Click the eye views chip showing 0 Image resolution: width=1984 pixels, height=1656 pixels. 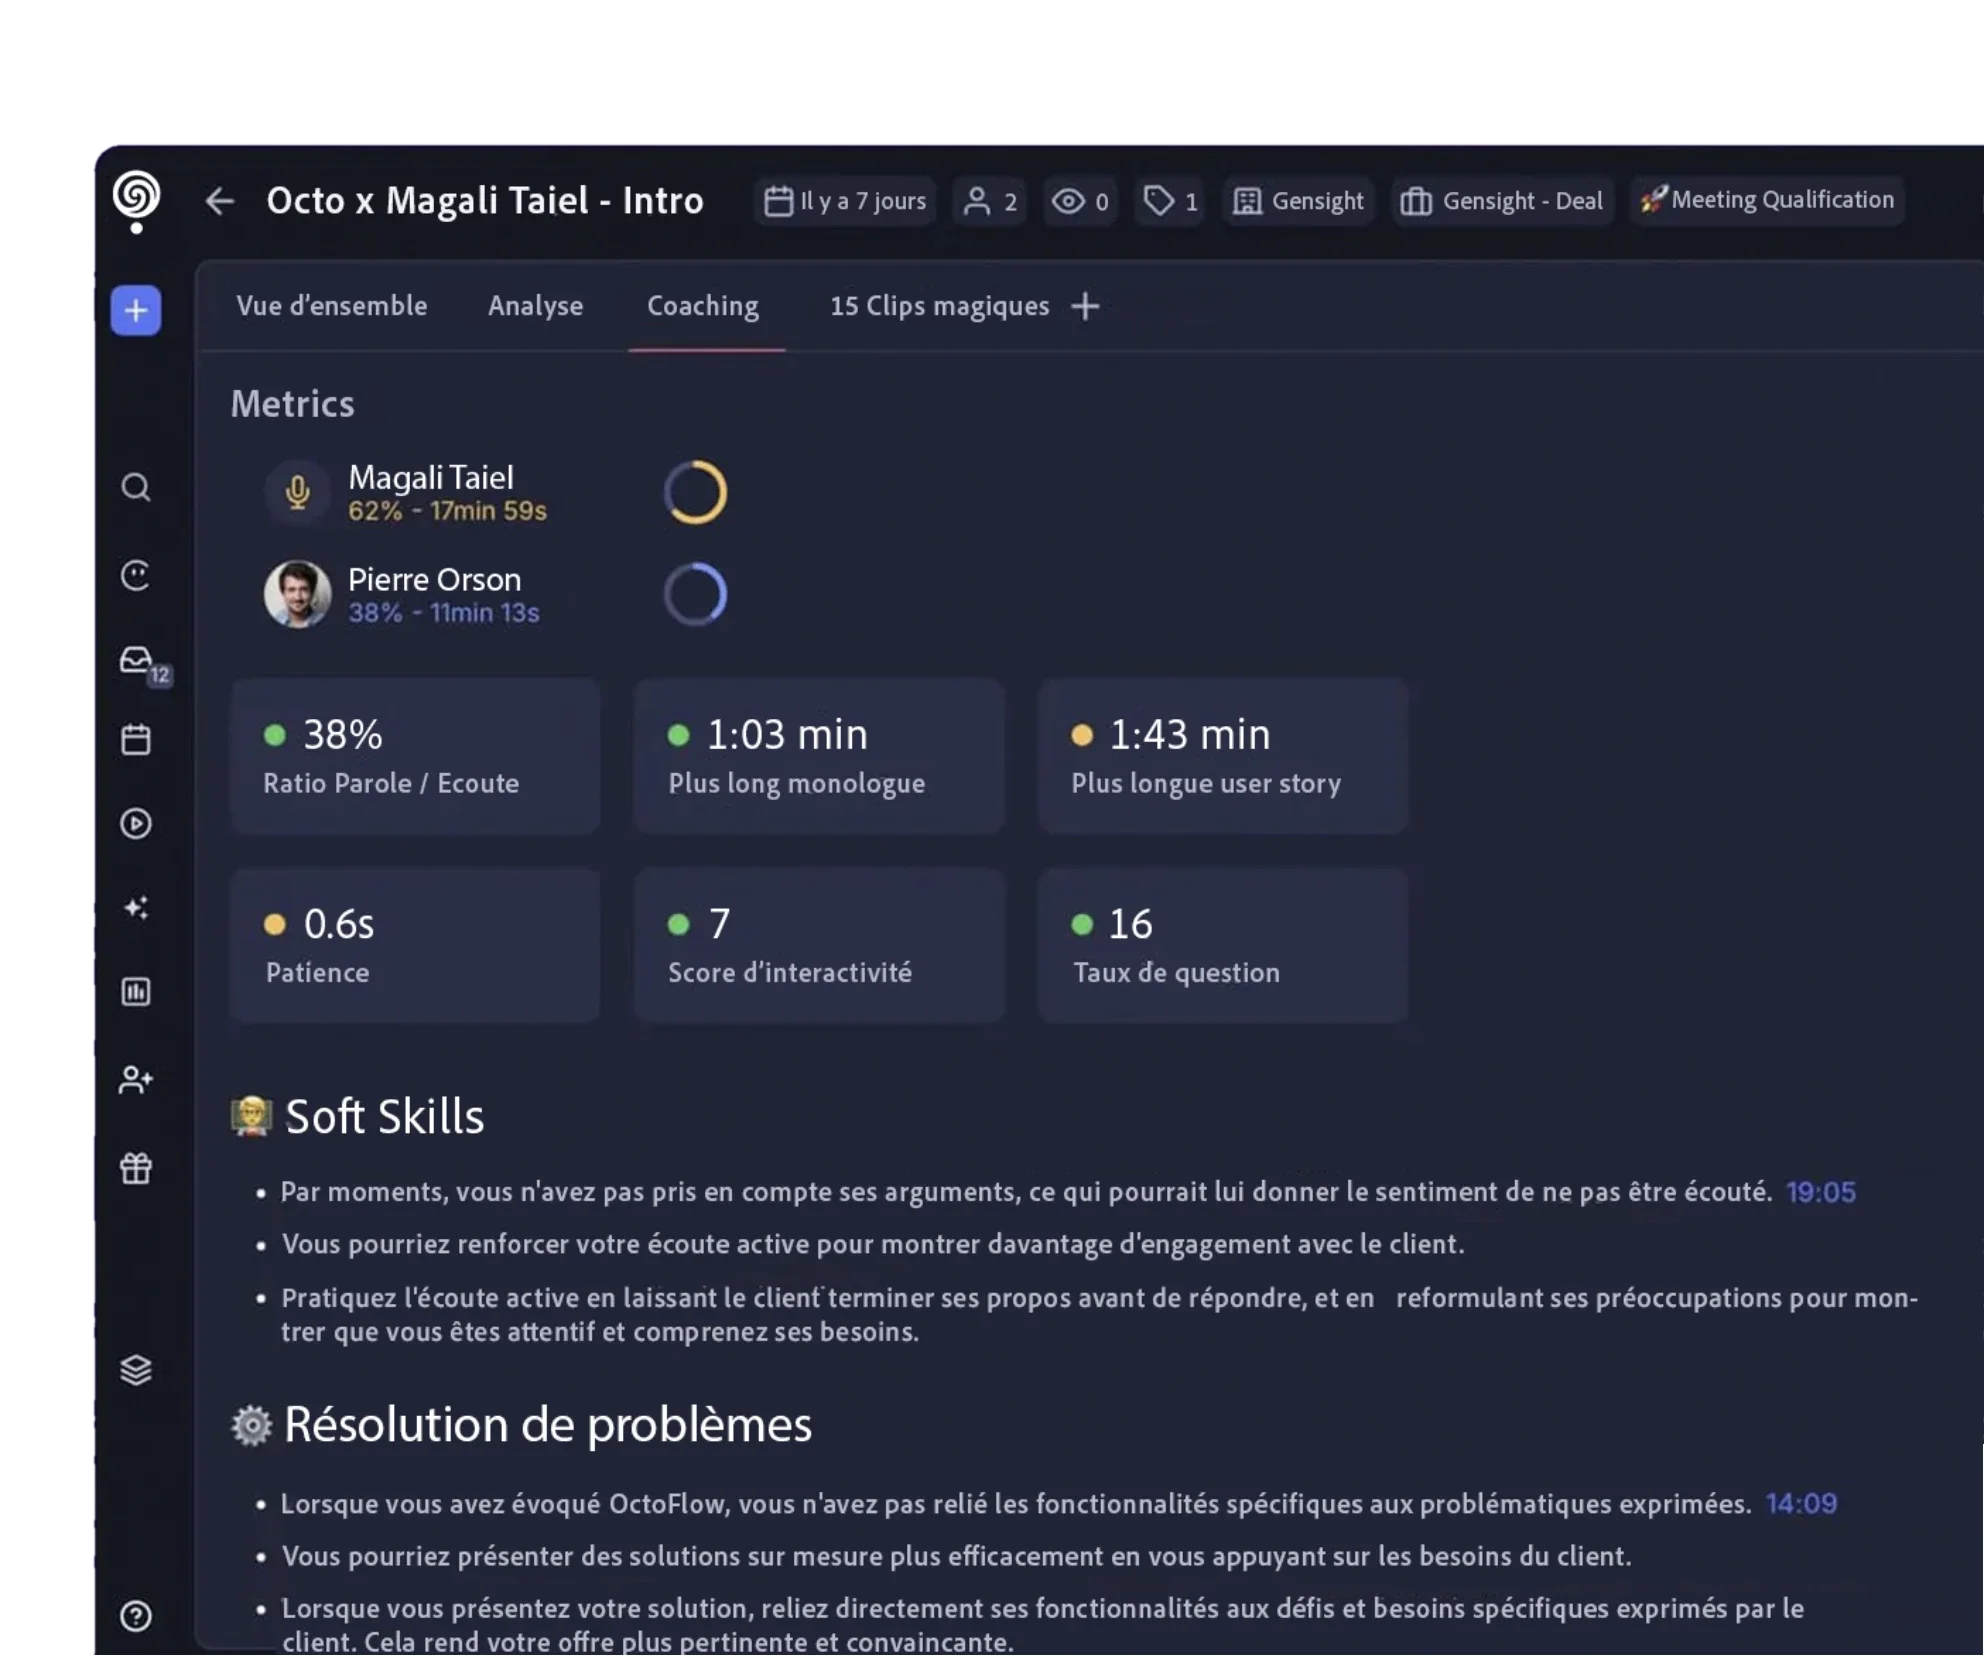point(1080,201)
